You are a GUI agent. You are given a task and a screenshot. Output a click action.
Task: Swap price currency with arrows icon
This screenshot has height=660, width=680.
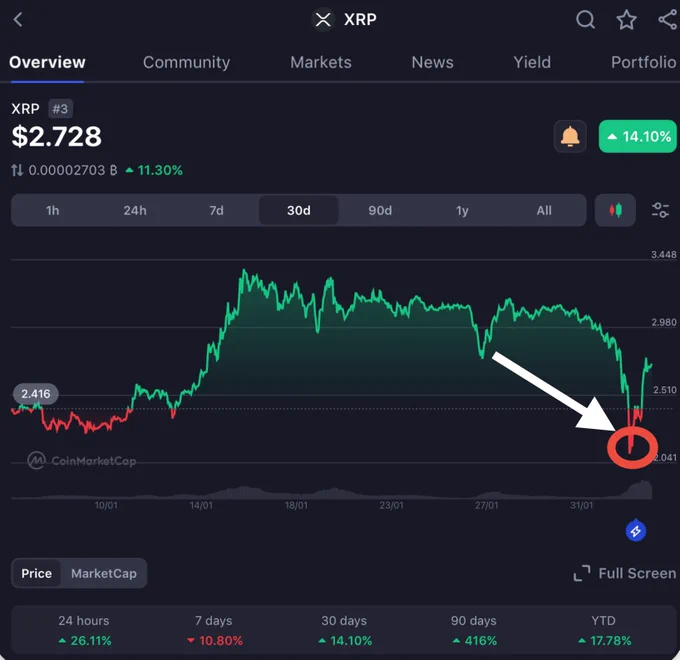pyautogui.click(x=17, y=170)
